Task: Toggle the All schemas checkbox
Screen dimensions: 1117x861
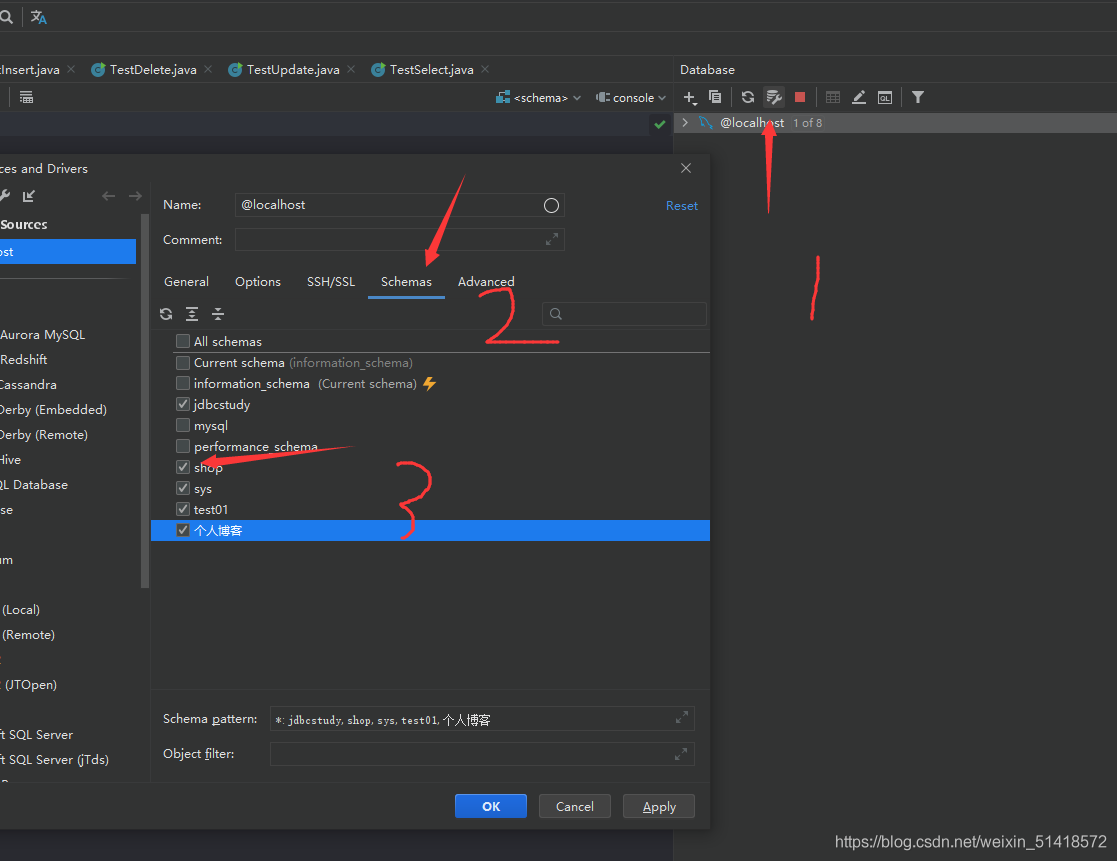Action: [x=183, y=341]
